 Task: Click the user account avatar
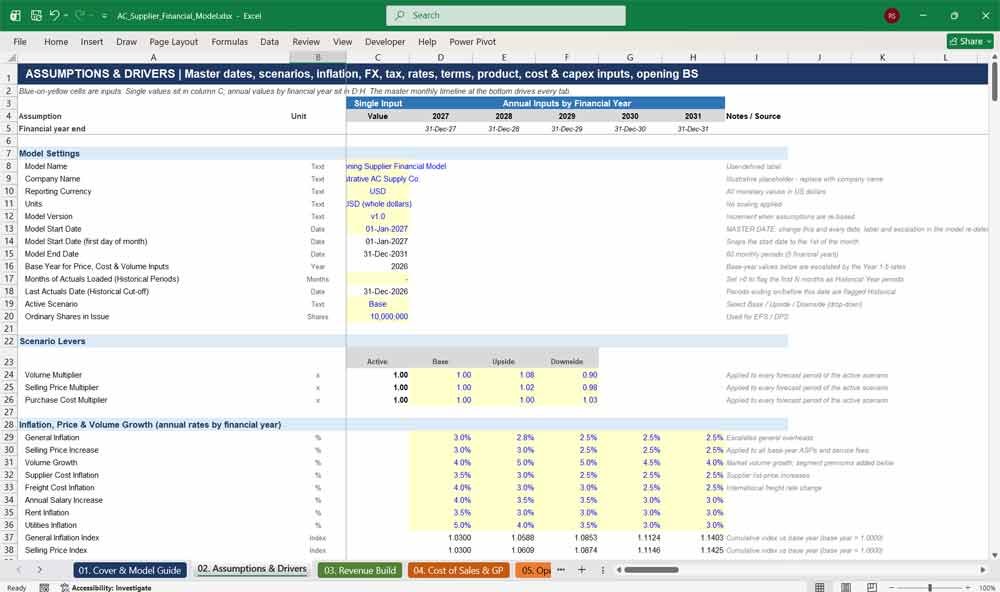point(892,15)
